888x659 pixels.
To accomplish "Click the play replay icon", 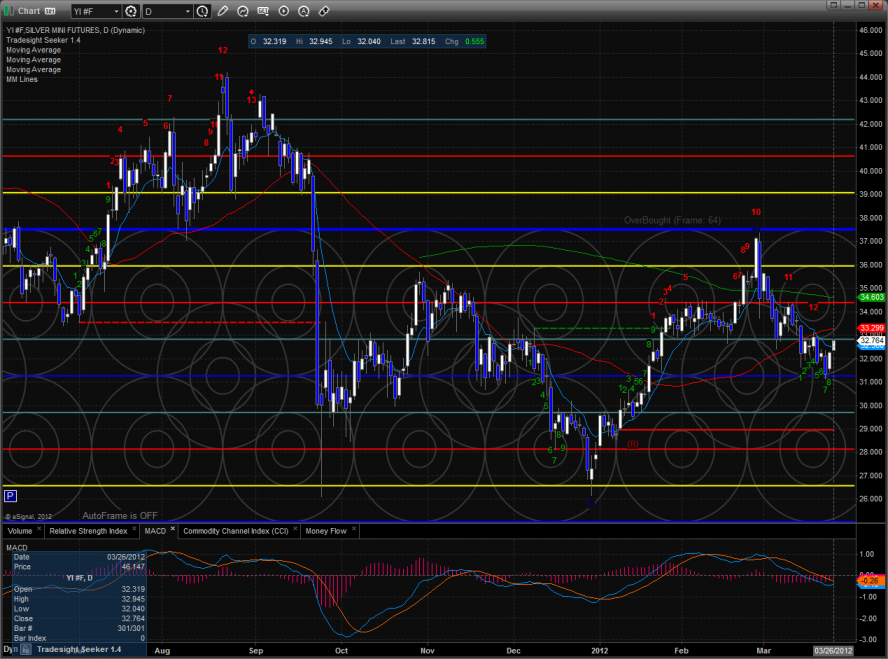I will tap(284, 12).
